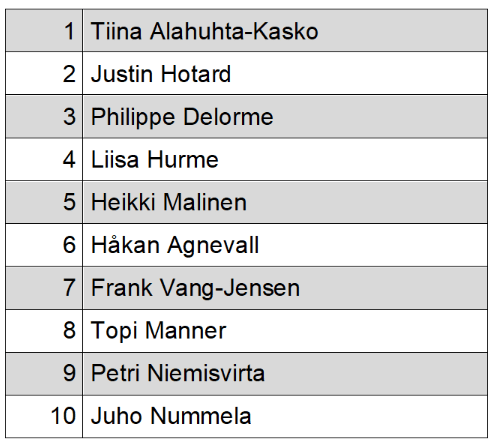Click rank number 7 cell
The height and width of the screenshot is (445, 496).
(x=44, y=288)
